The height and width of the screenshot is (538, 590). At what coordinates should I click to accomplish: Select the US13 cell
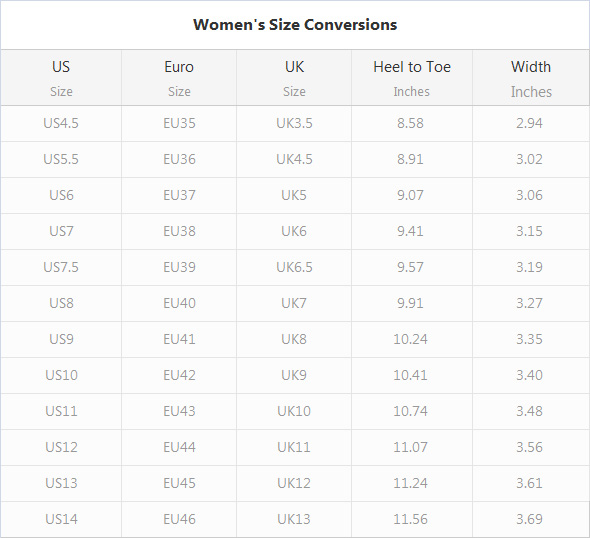[x=61, y=483]
